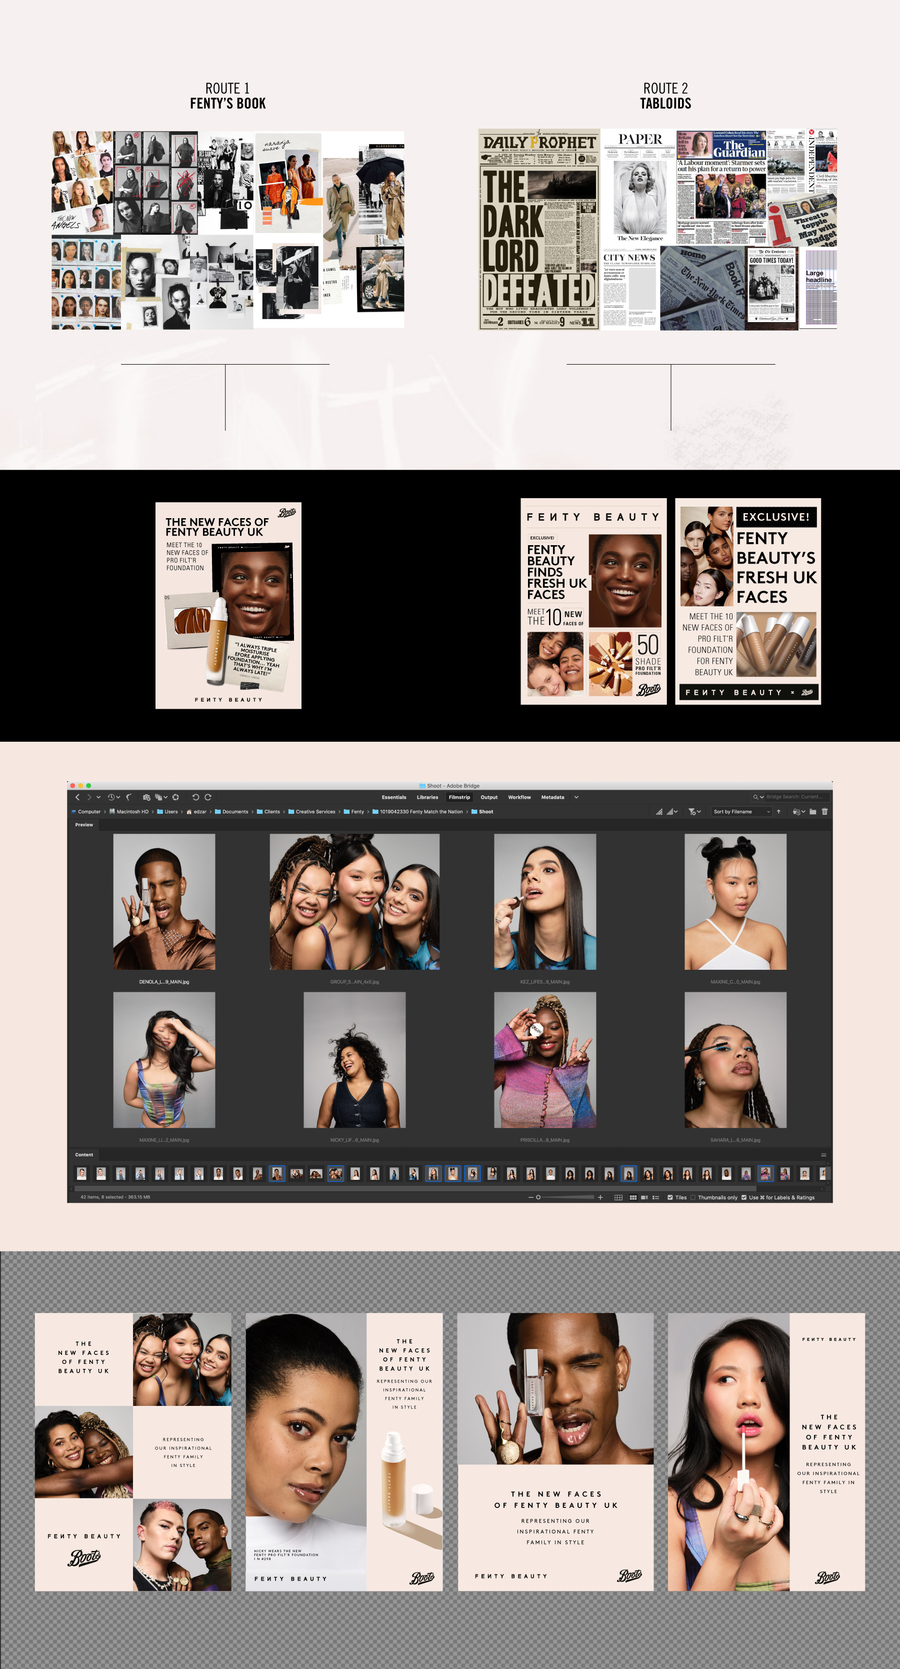Screen dimensions: 900x1669
Task: Click the first thumbnail in the filmstrip
Action: pyautogui.click(x=82, y=1174)
